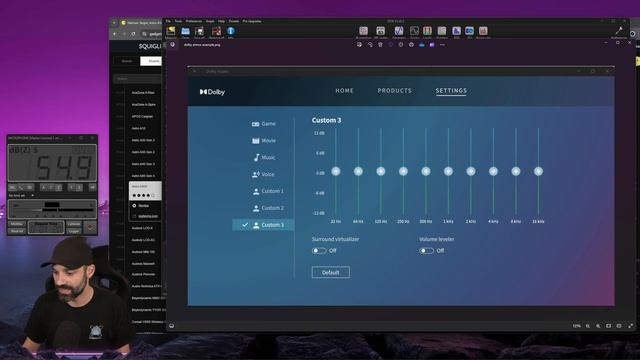Select the Models tab in Squiglink
Image resolution: width=640 pixels, height=360 pixels.
tap(151, 61)
